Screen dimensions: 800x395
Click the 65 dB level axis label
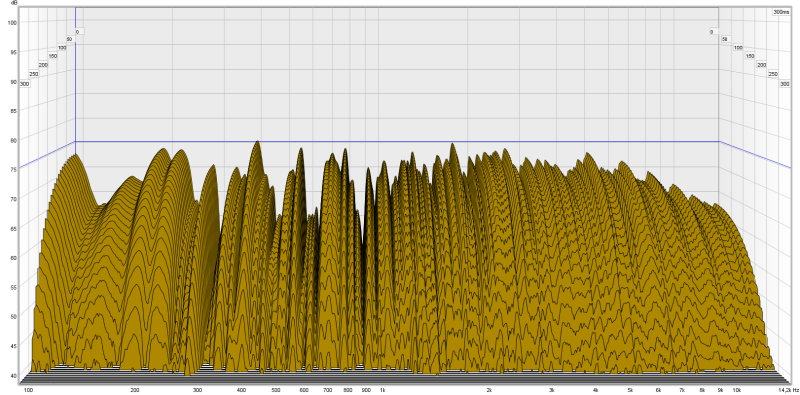[x=14, y=229]
